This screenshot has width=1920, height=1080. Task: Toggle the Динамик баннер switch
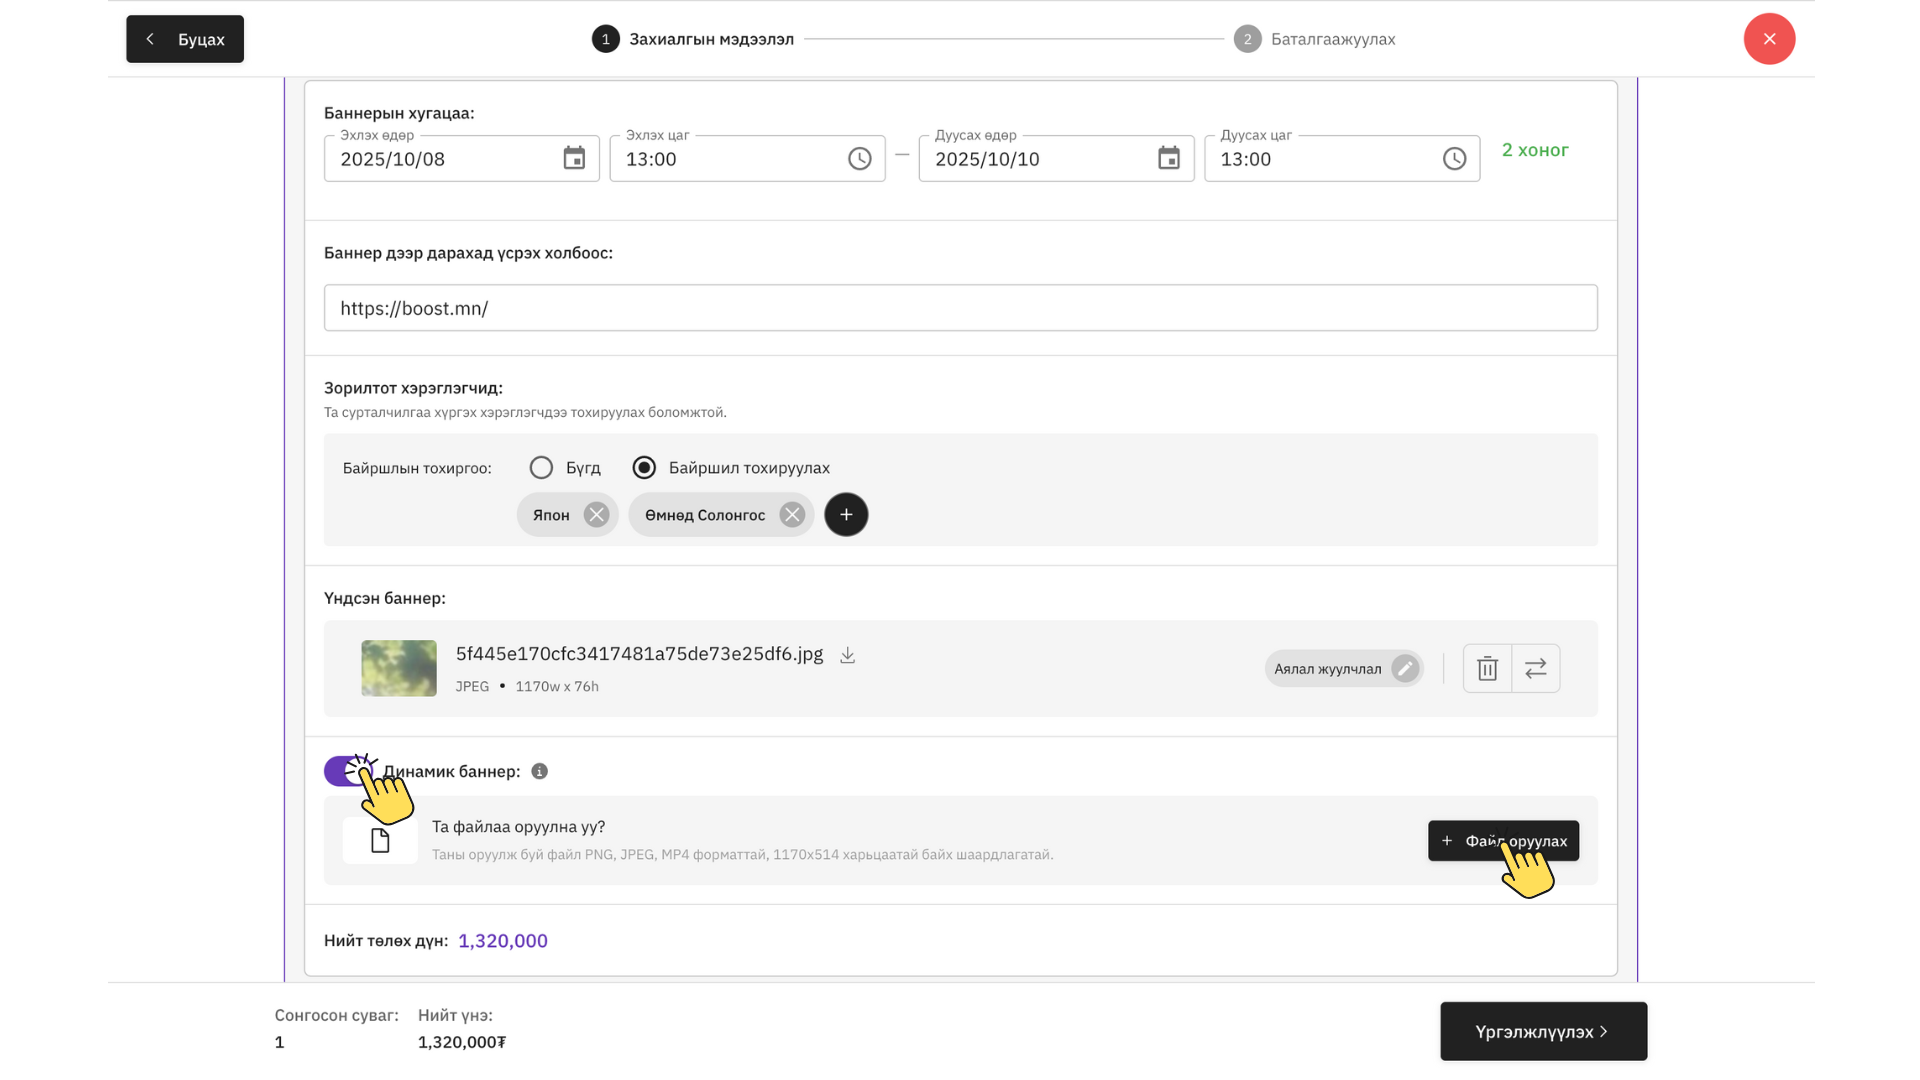347,771
